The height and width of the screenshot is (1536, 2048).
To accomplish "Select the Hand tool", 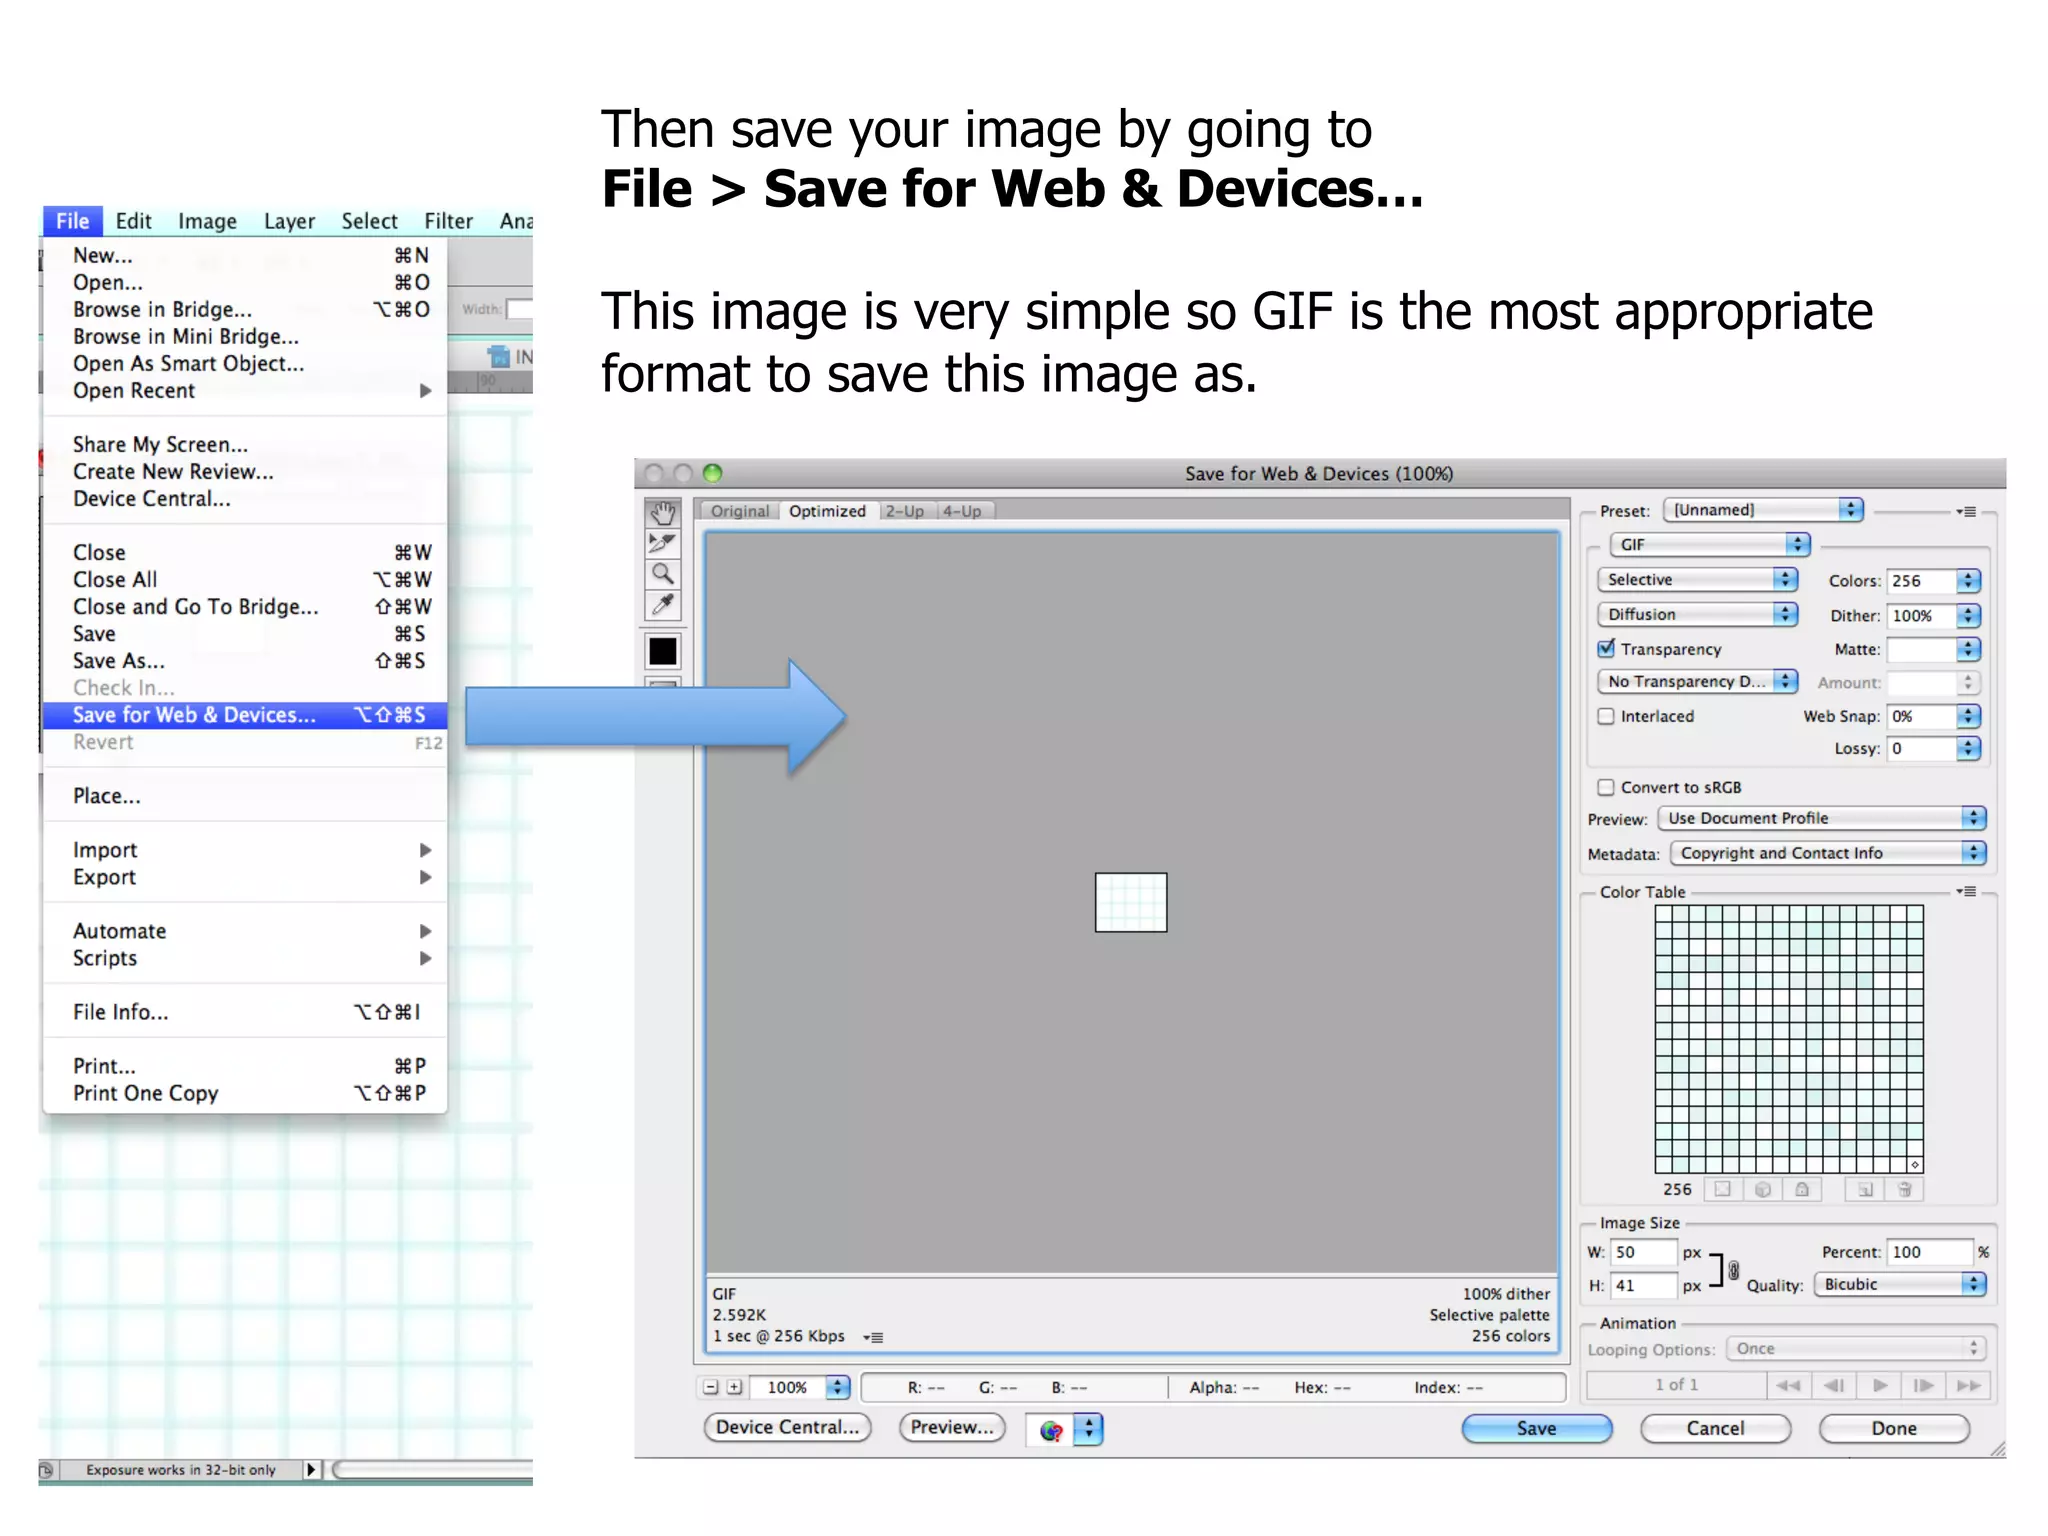I will 662,514.
